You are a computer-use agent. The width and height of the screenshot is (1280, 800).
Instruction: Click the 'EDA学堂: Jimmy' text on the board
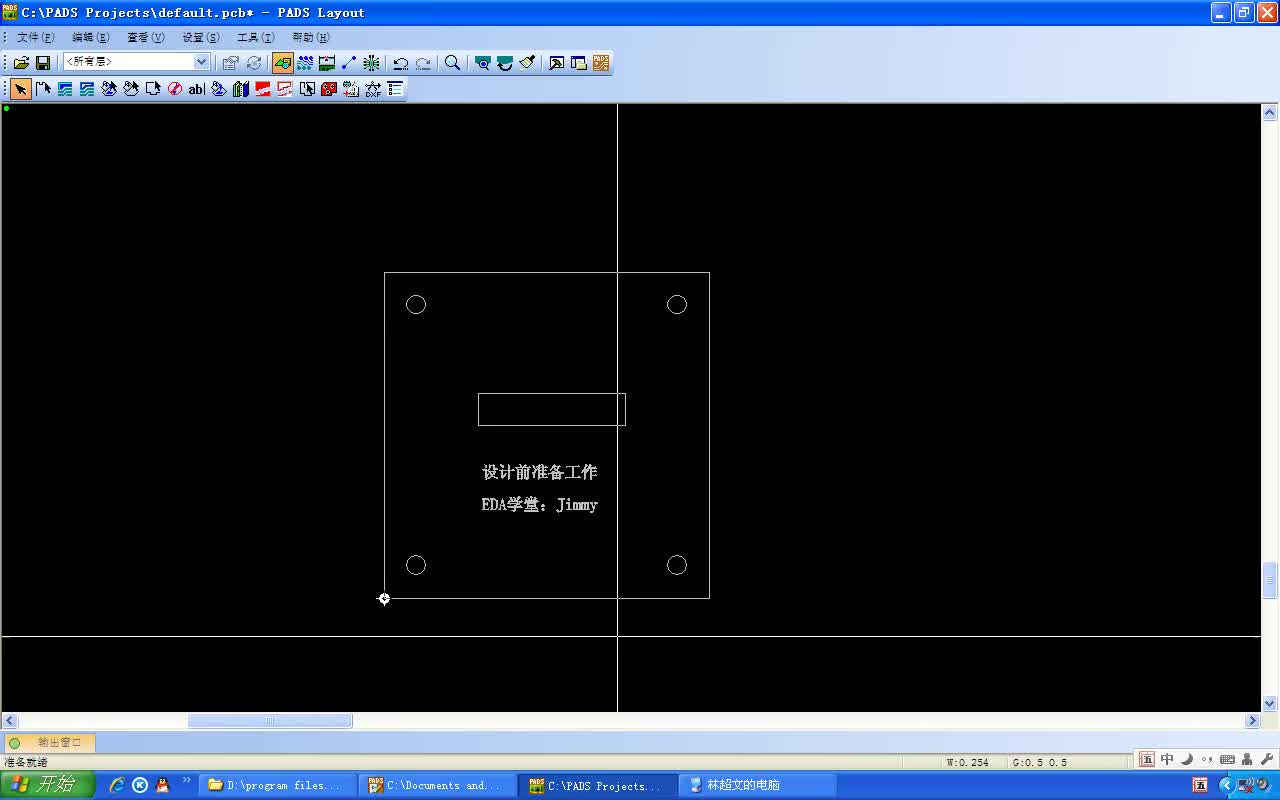(x=540, y=505)
